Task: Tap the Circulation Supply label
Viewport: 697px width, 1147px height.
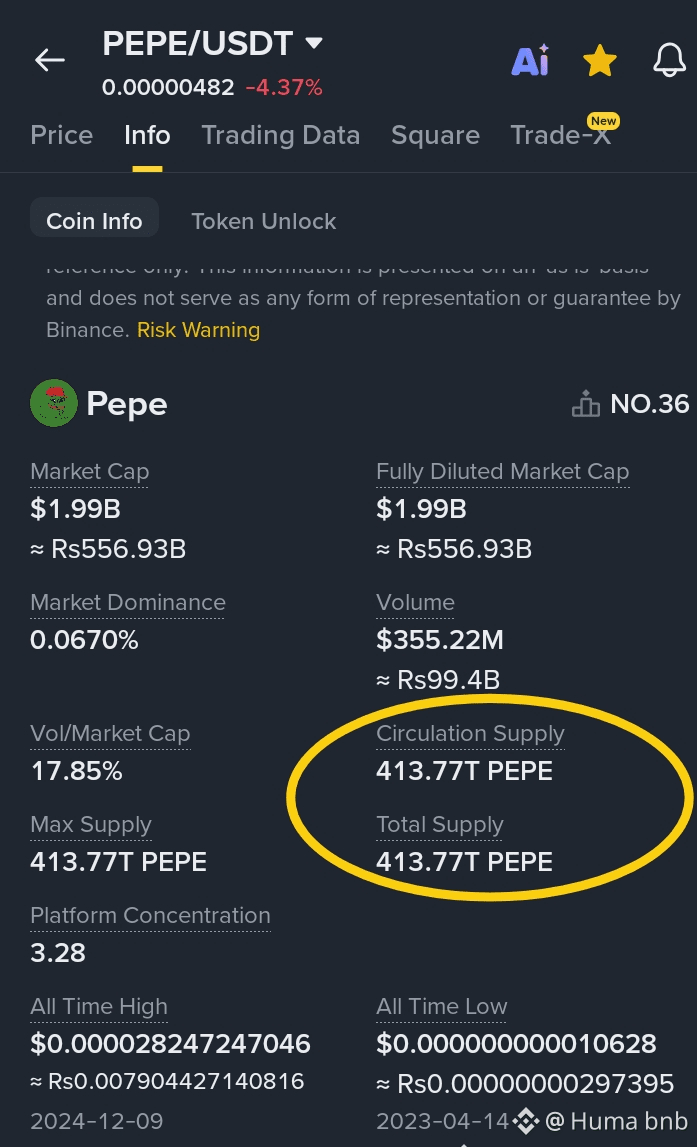Action: click(x=470, y=734)
